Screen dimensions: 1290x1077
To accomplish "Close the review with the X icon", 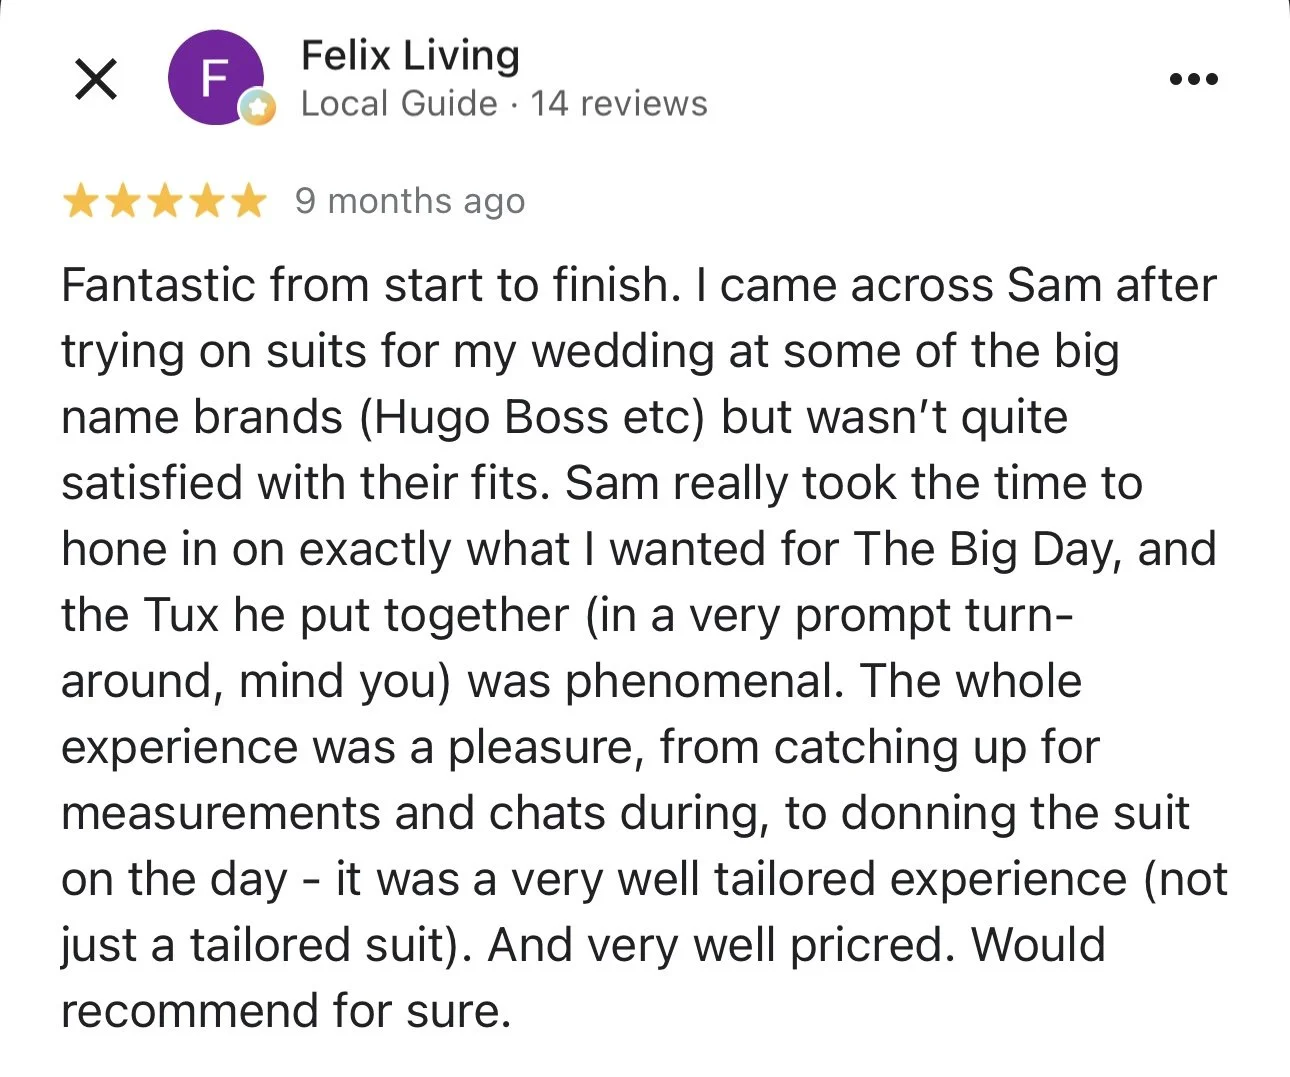I will pyautogui.click(x=96, y=79).
